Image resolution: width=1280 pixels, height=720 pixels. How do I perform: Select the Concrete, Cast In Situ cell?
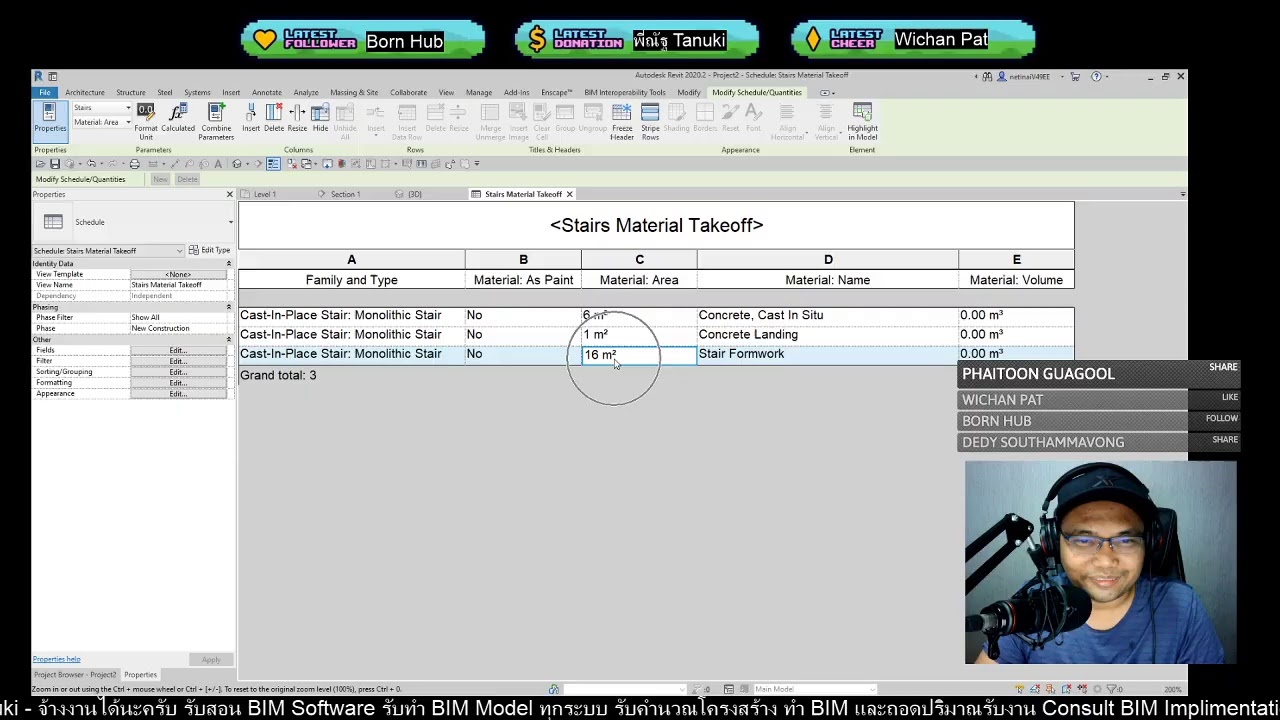click(x=827, y=315)
